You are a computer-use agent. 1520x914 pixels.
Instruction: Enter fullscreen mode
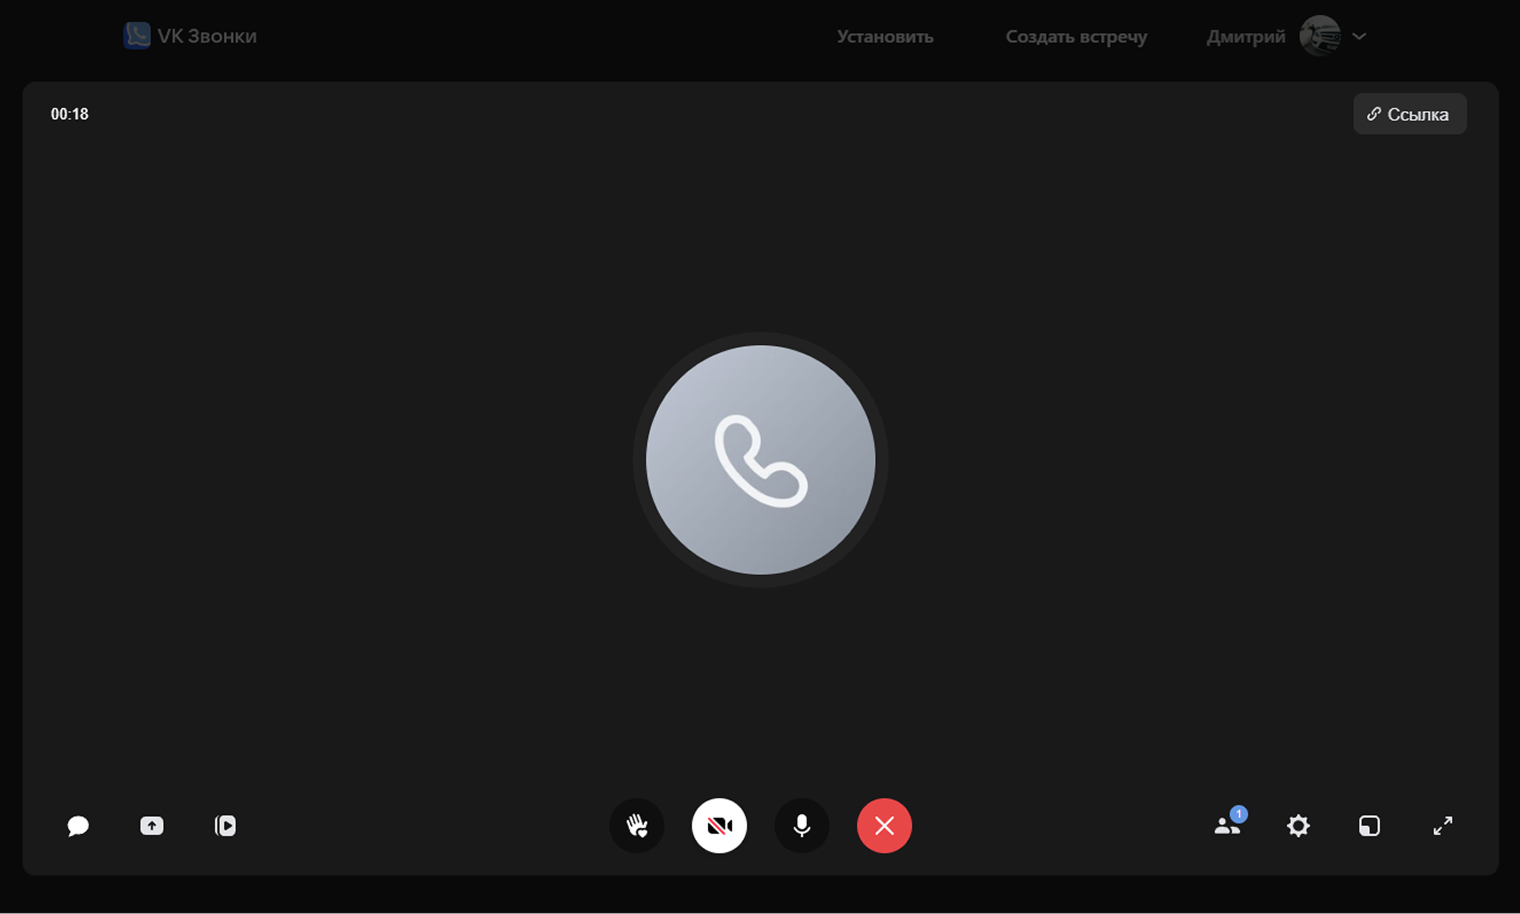pos(1443,826)
